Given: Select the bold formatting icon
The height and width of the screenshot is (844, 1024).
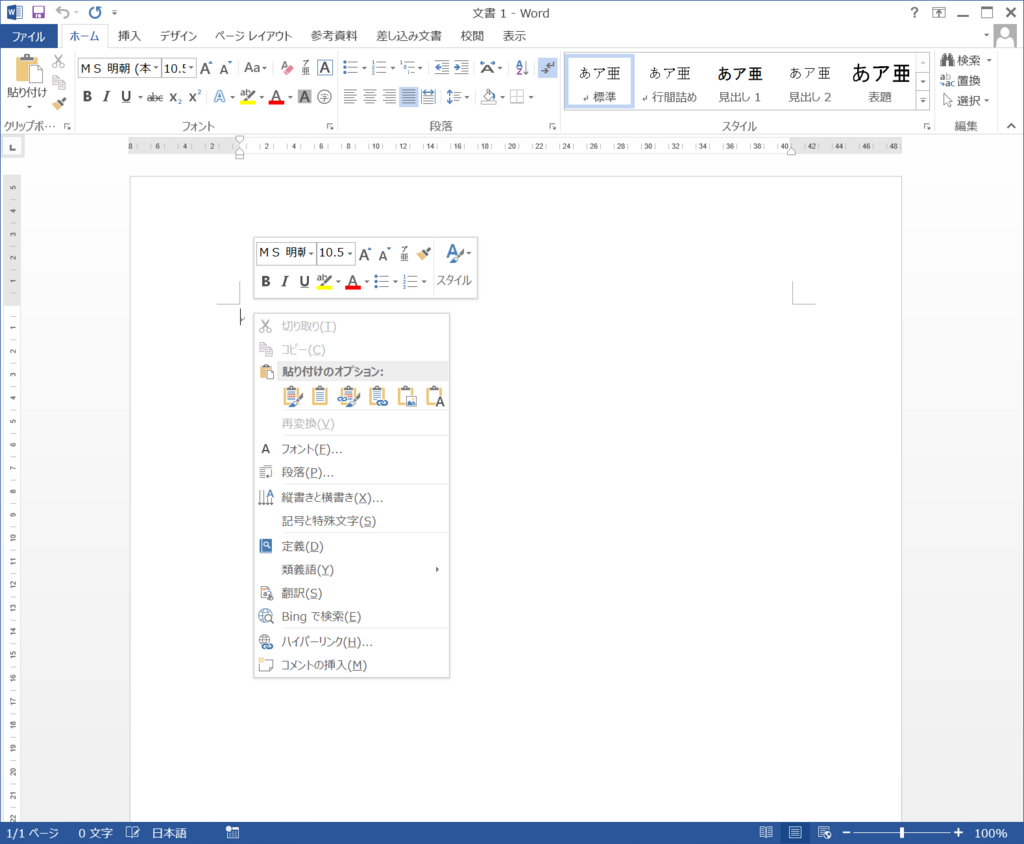Looking at the screenshot, I should (x=85, y=97).
